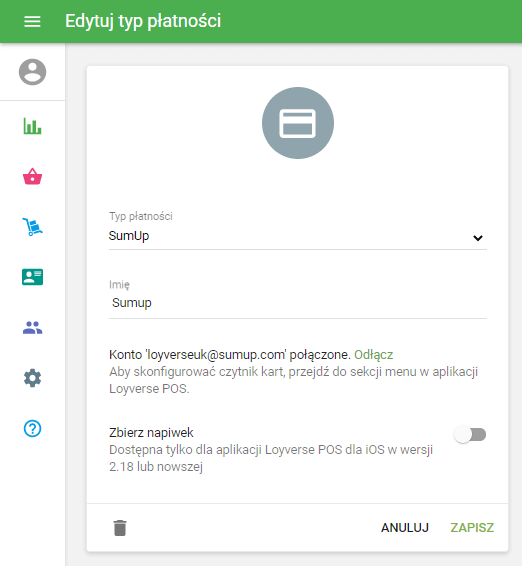Toggle the Zbierz napiwek switch
This screenshot has height=566, width=522.
(470, 434)
